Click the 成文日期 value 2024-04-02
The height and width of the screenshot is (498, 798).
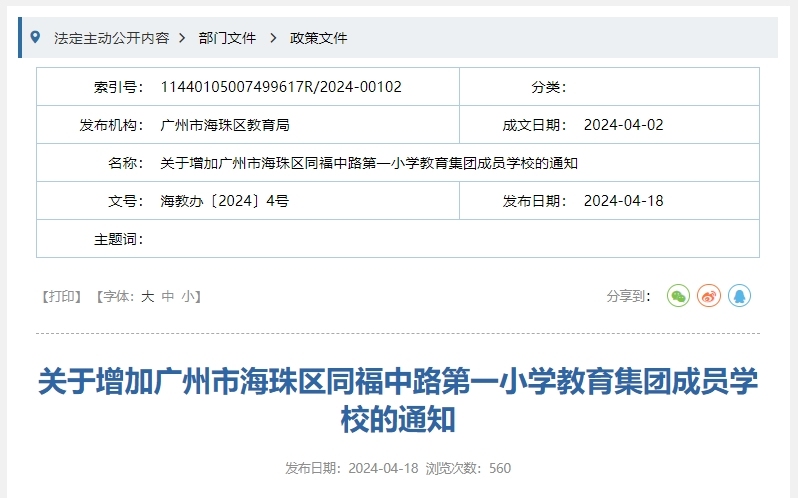click(623, 125)
